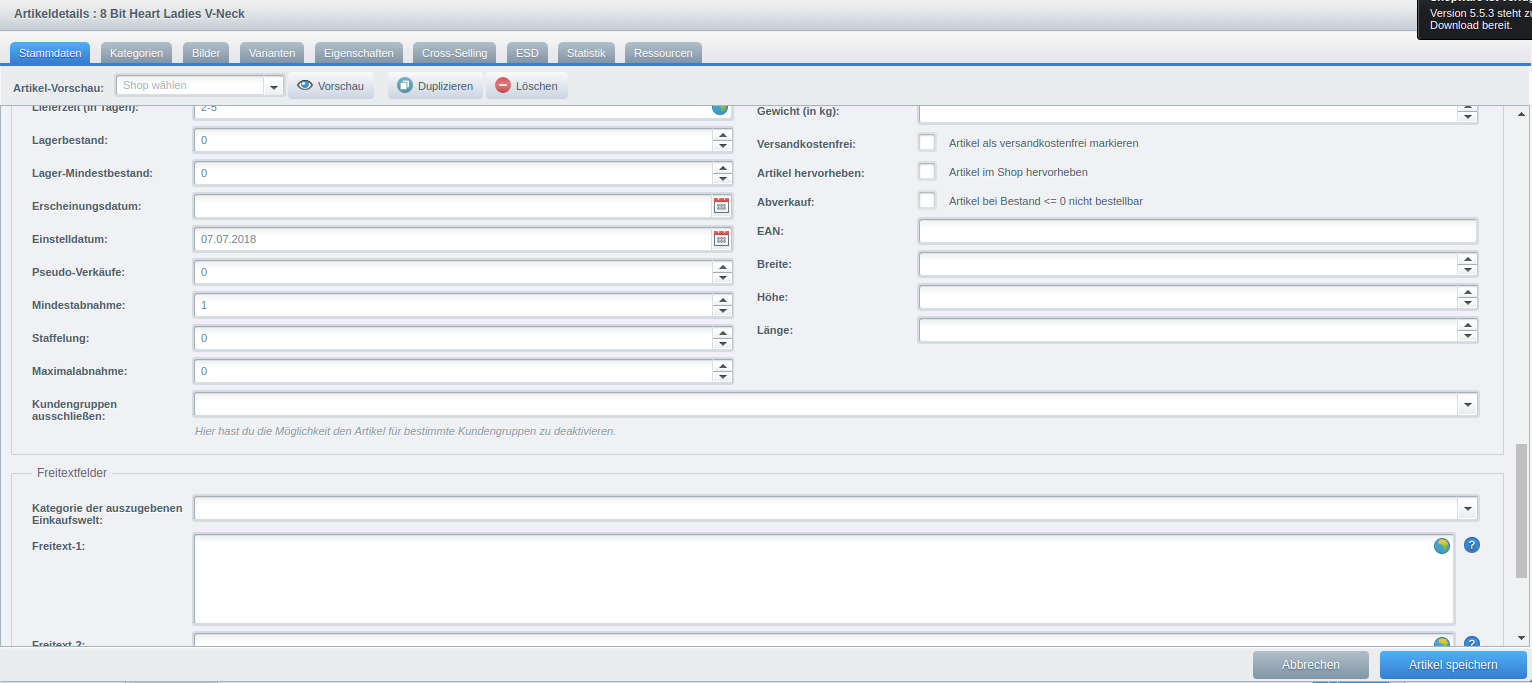This screenshot has width=1532, height=683.
Task: Switch to the Varianten tab
Action: [x=272, y=53]
